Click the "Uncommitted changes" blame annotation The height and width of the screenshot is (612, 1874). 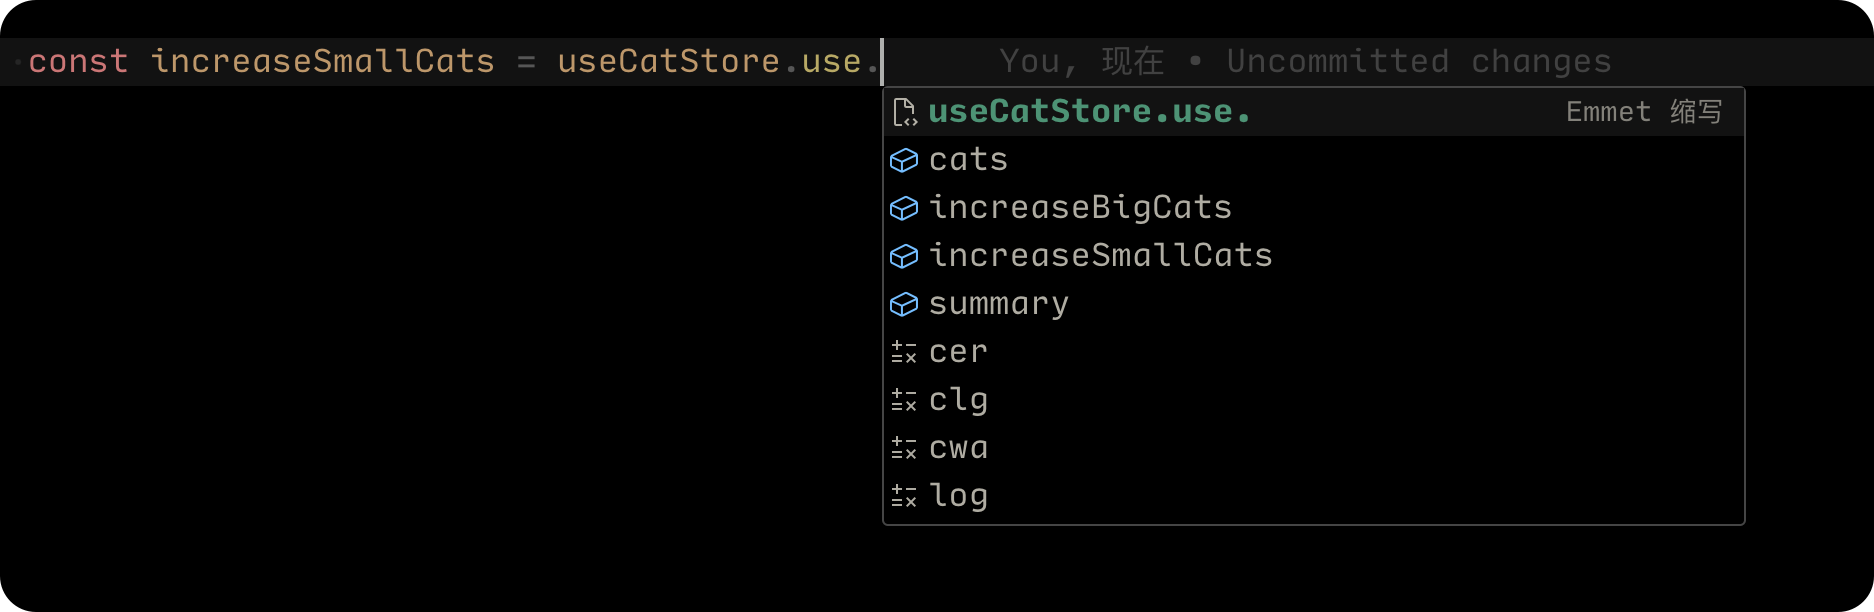[x=1418, y=62]
